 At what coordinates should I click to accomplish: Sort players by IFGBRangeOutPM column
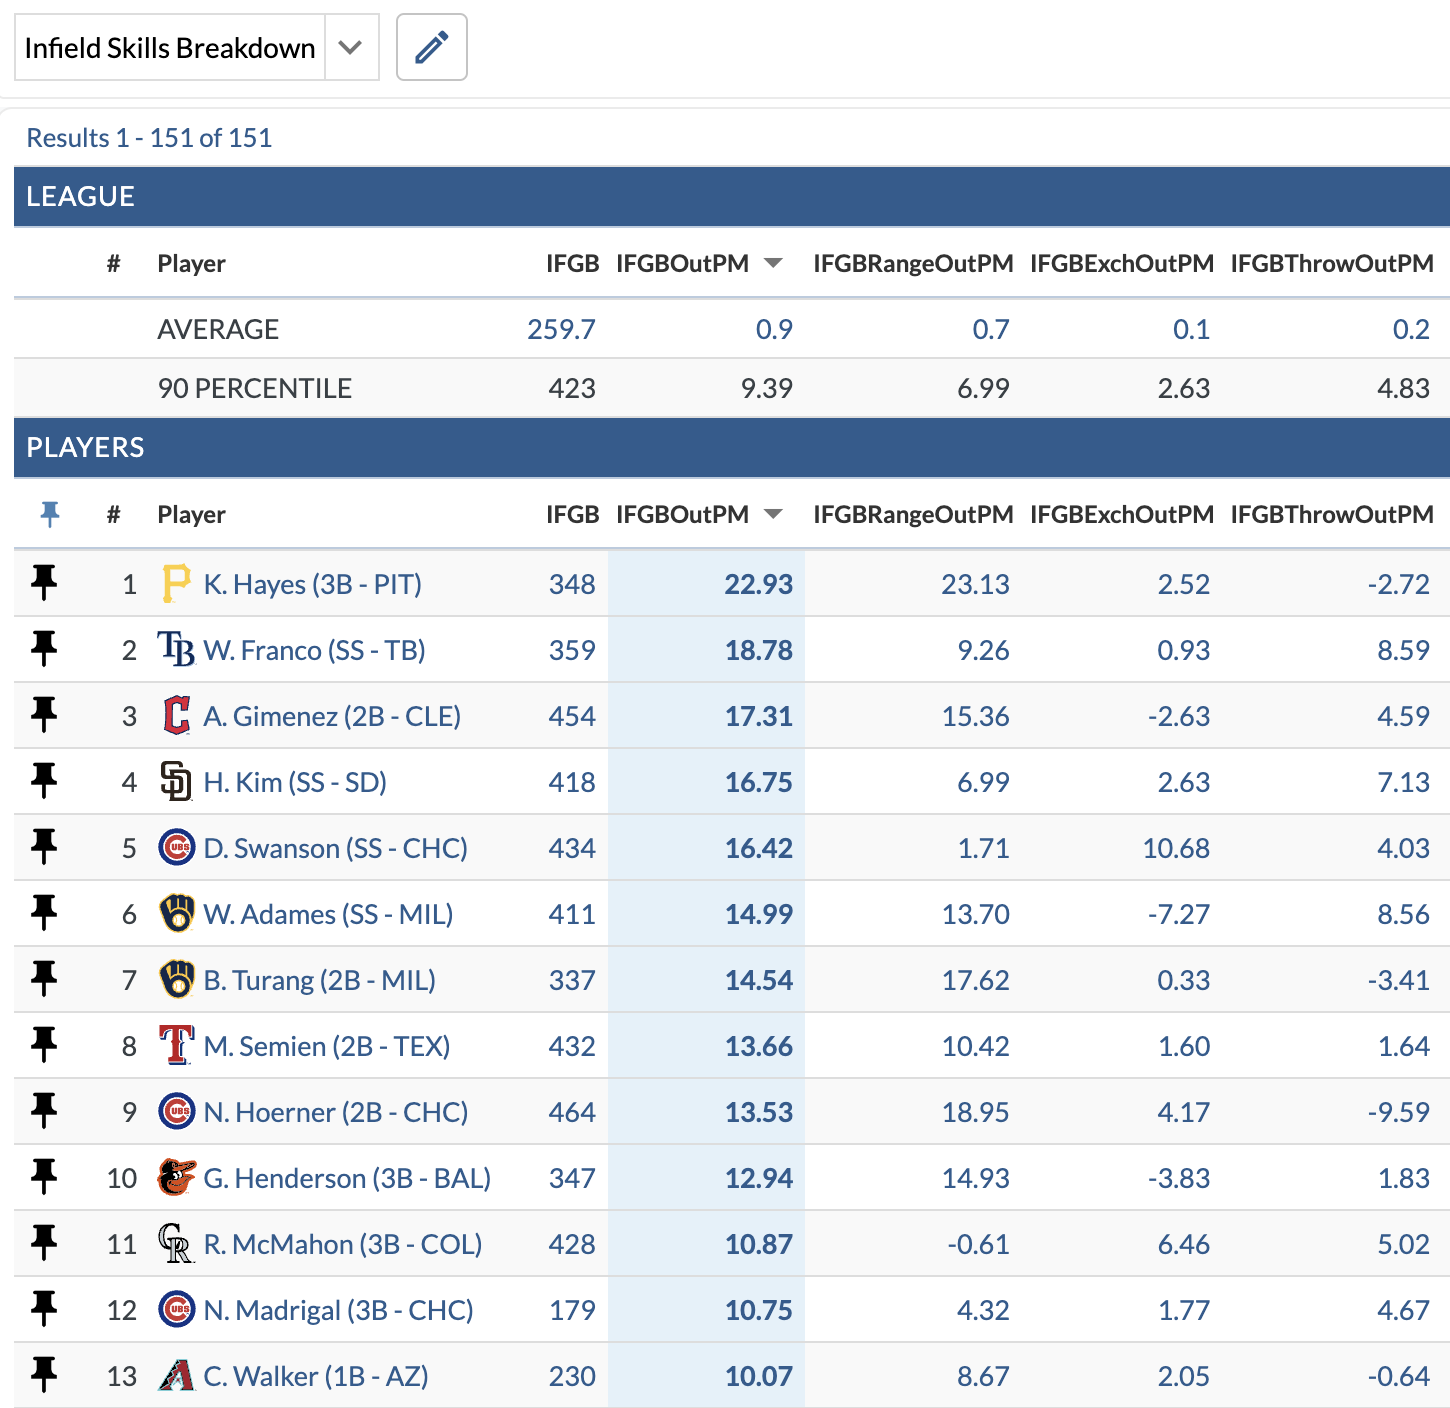pos(912,514)
